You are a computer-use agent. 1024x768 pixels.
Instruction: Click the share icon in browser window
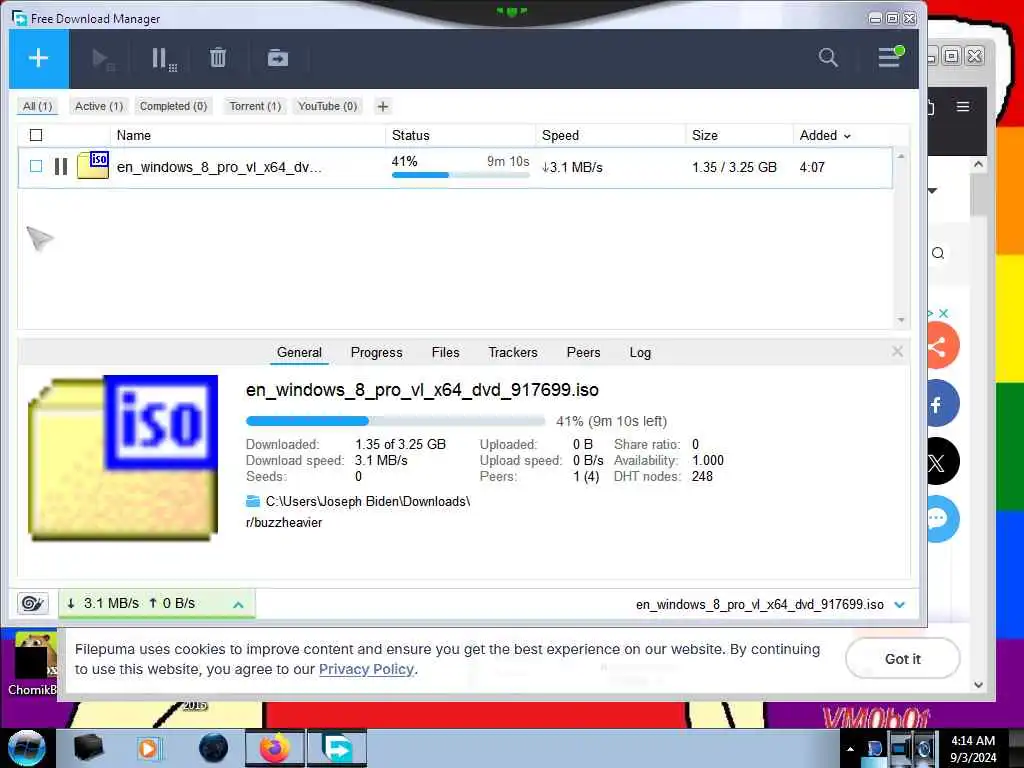tap(941, 347)
